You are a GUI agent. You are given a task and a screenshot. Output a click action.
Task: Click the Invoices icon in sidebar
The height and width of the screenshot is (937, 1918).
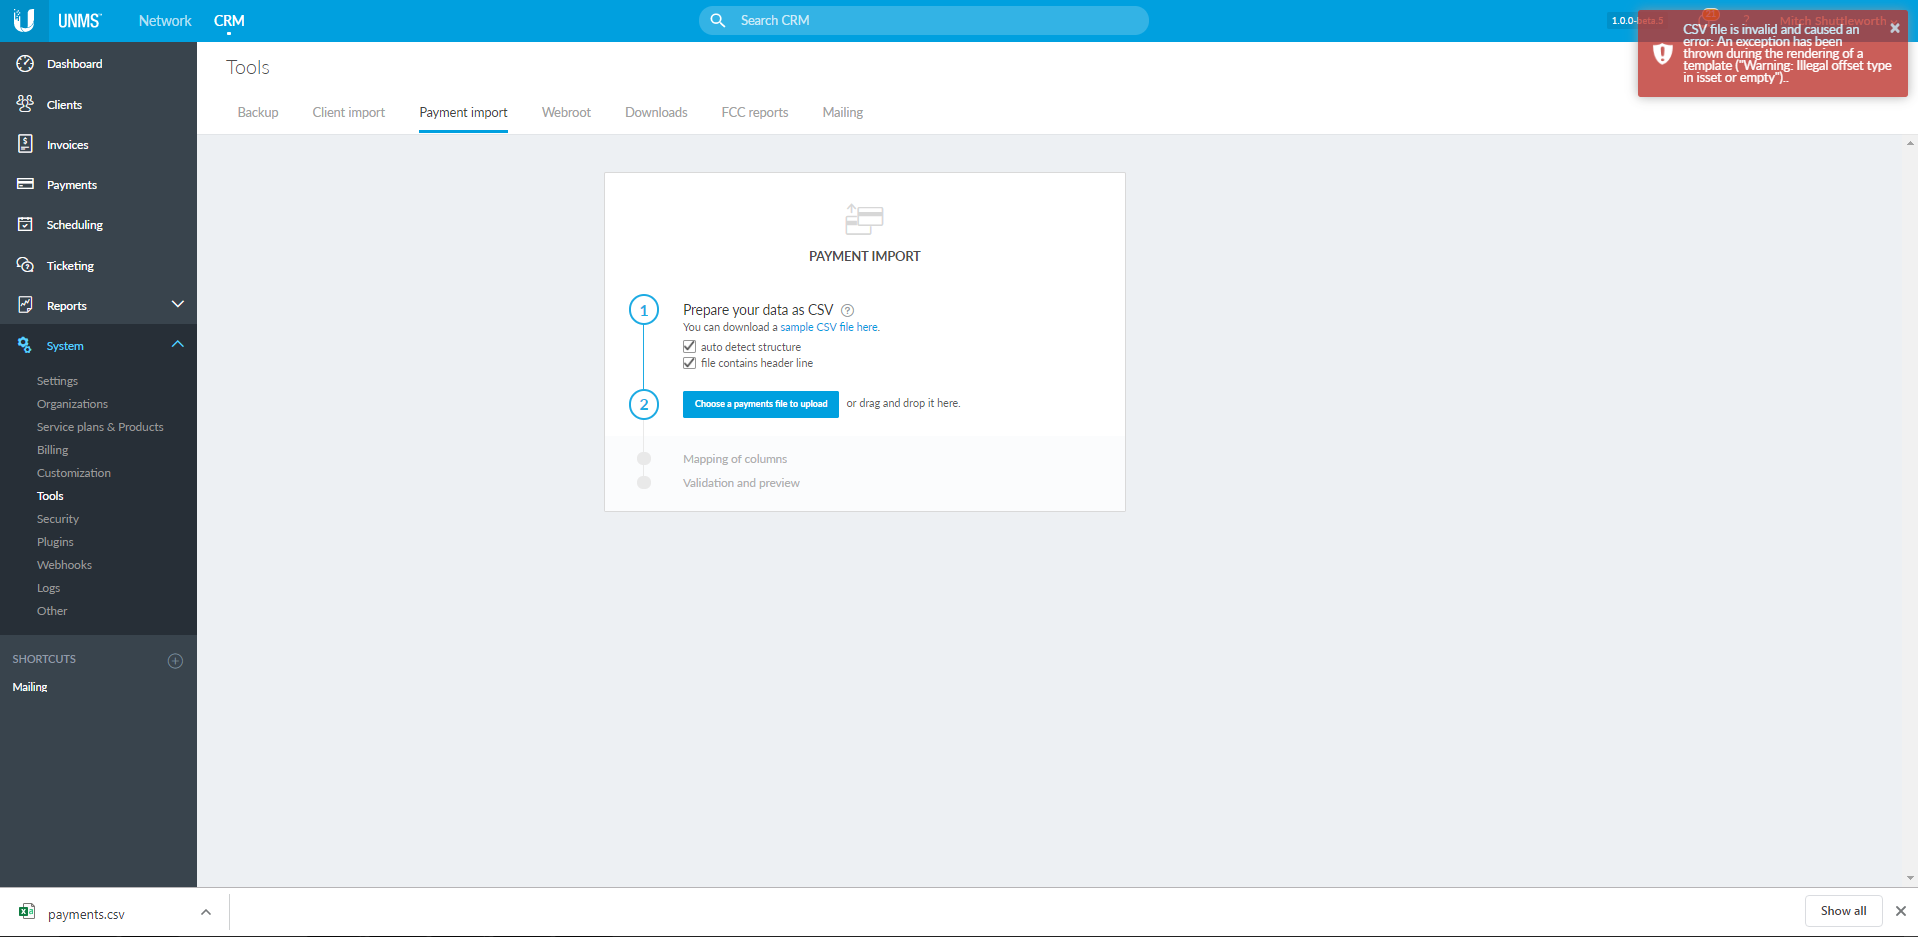(25, 144)
